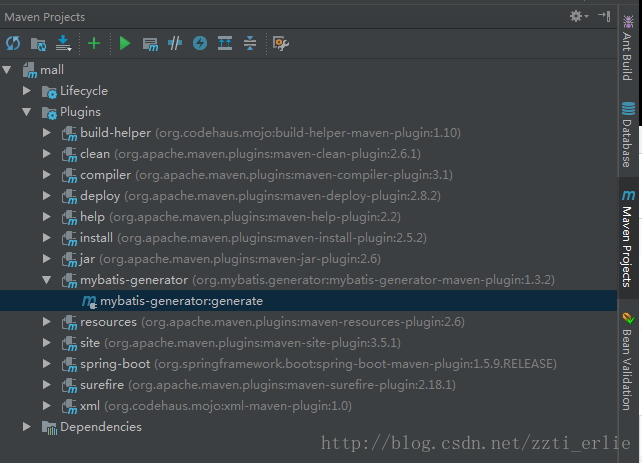Viewport: 642px width, 463px height.
Task: Expand the Dependencies tree node
Action: [28, 427]
